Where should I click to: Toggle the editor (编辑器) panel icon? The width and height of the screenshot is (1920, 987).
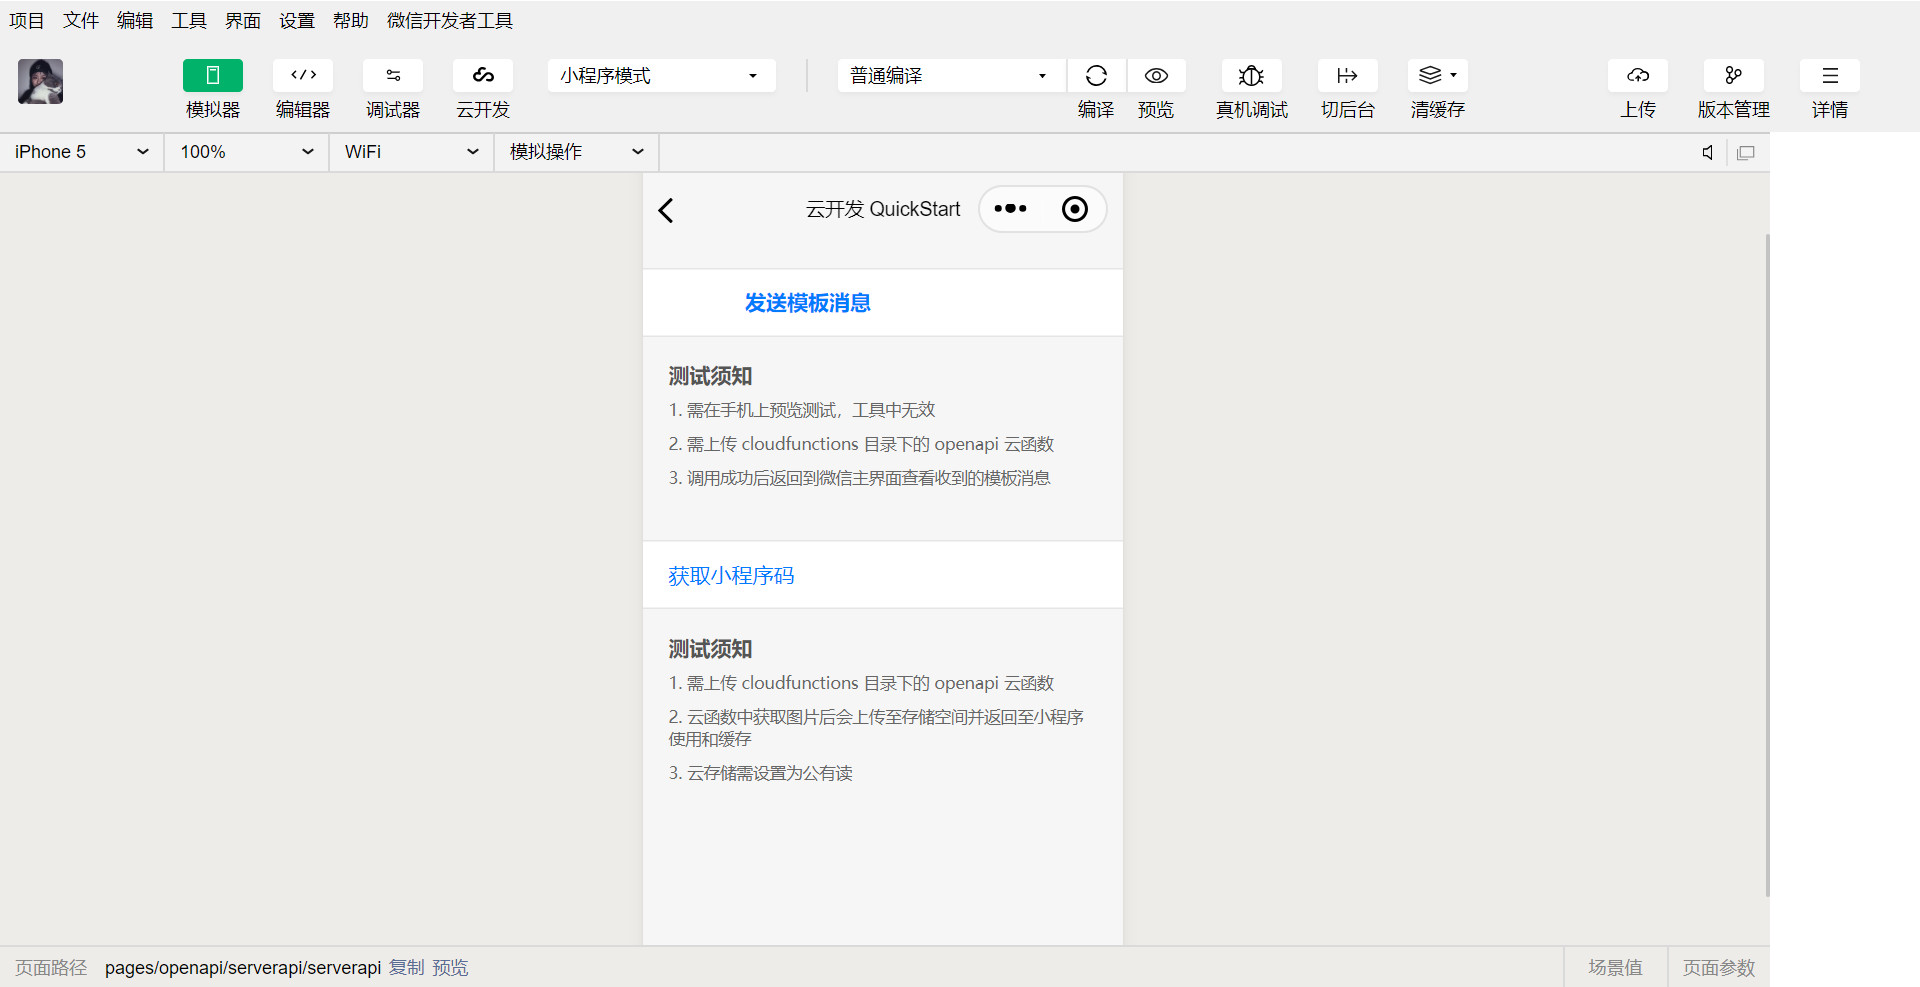point(303,76)
